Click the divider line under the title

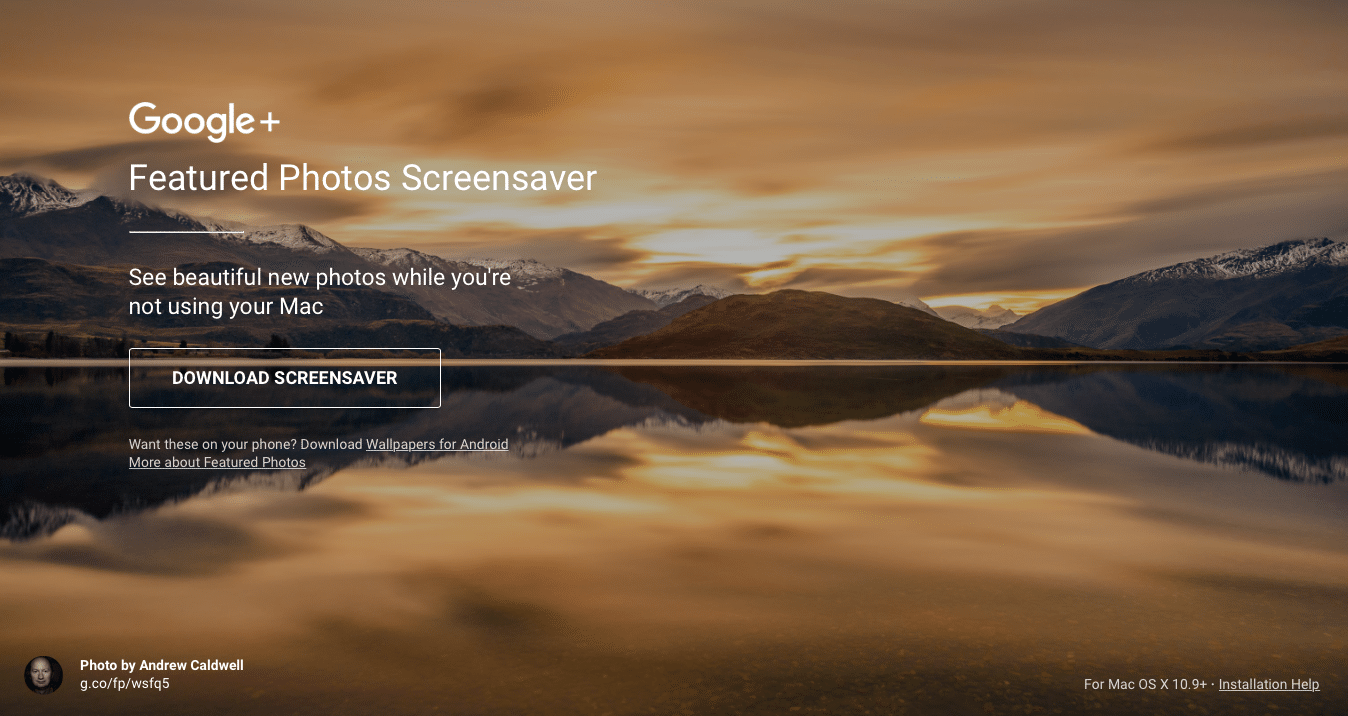coord(186,231)
